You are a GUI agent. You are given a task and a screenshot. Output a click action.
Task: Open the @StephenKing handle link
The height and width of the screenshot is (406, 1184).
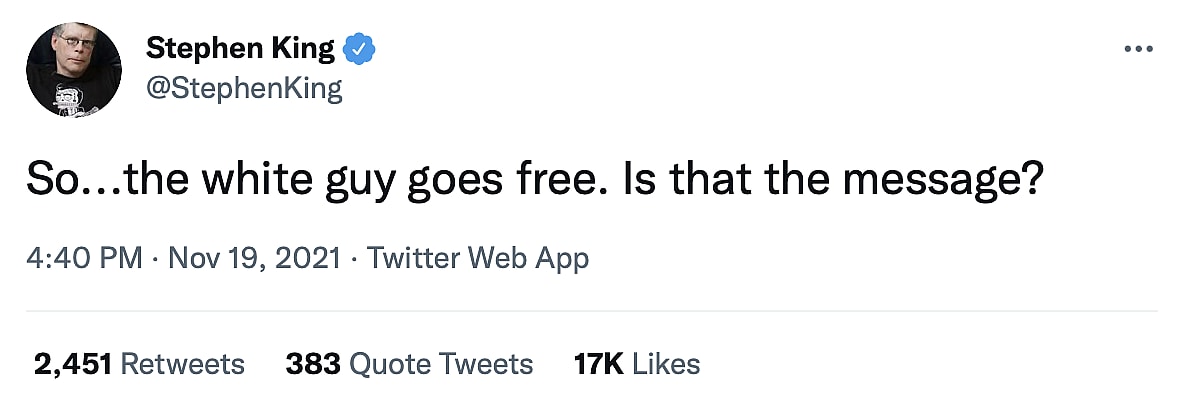pos(244,89)
